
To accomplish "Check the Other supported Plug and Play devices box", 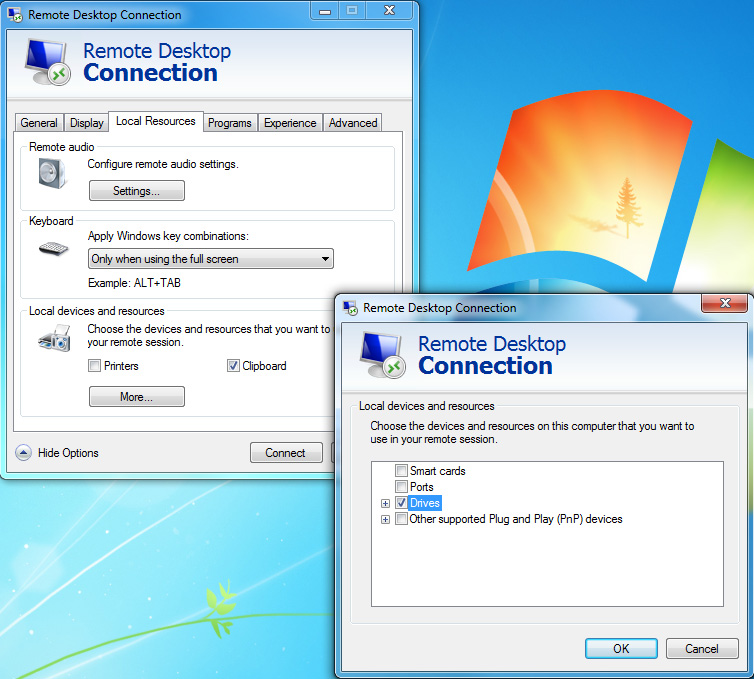I will [401, 519].
